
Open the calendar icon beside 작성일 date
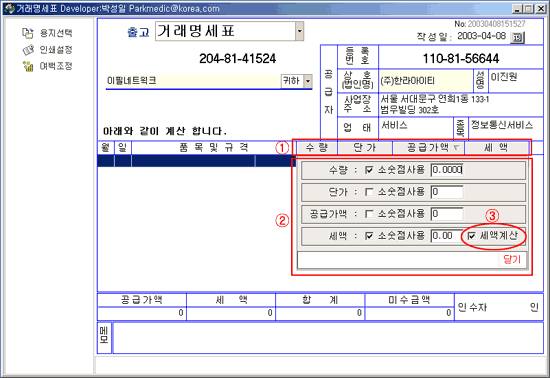pos(517,37)
